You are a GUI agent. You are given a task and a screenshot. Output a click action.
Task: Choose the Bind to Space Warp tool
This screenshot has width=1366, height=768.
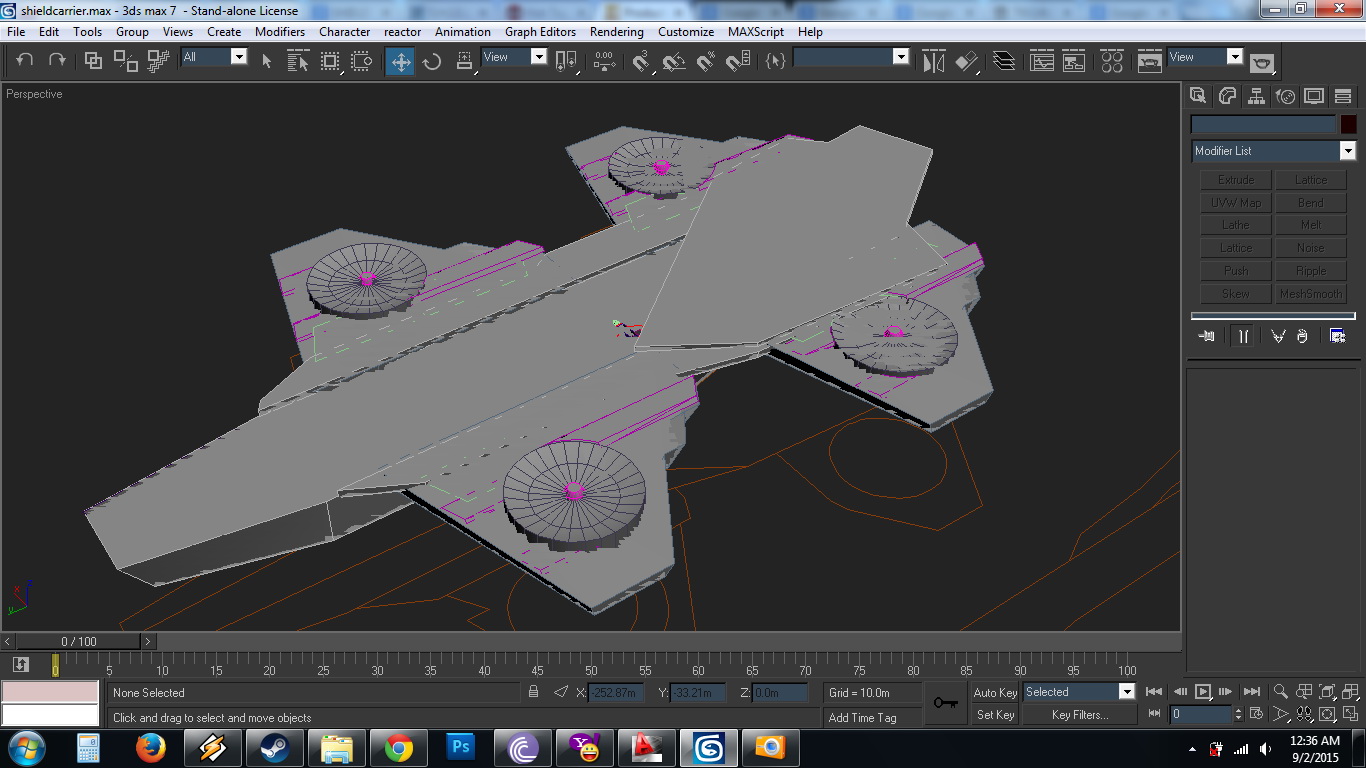coord(158,61)
